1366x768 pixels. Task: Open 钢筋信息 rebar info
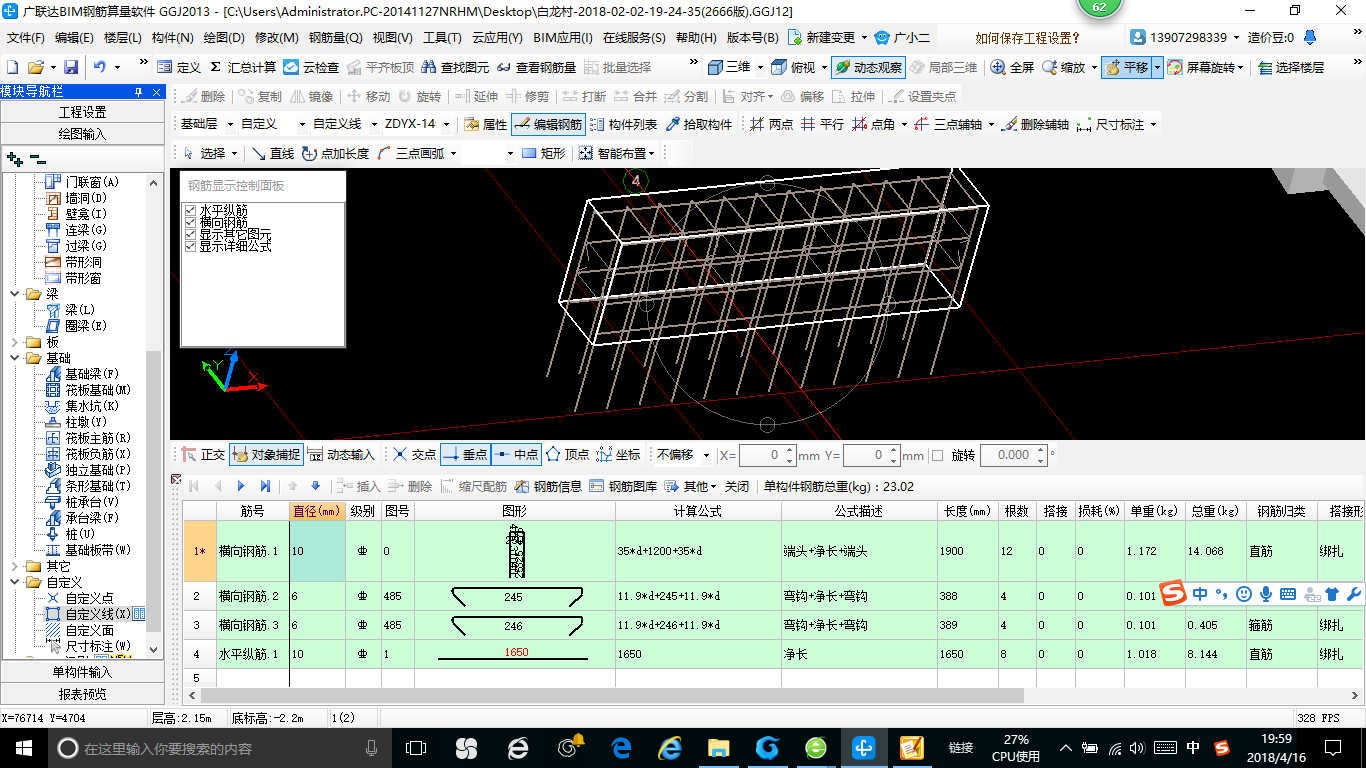549,486
